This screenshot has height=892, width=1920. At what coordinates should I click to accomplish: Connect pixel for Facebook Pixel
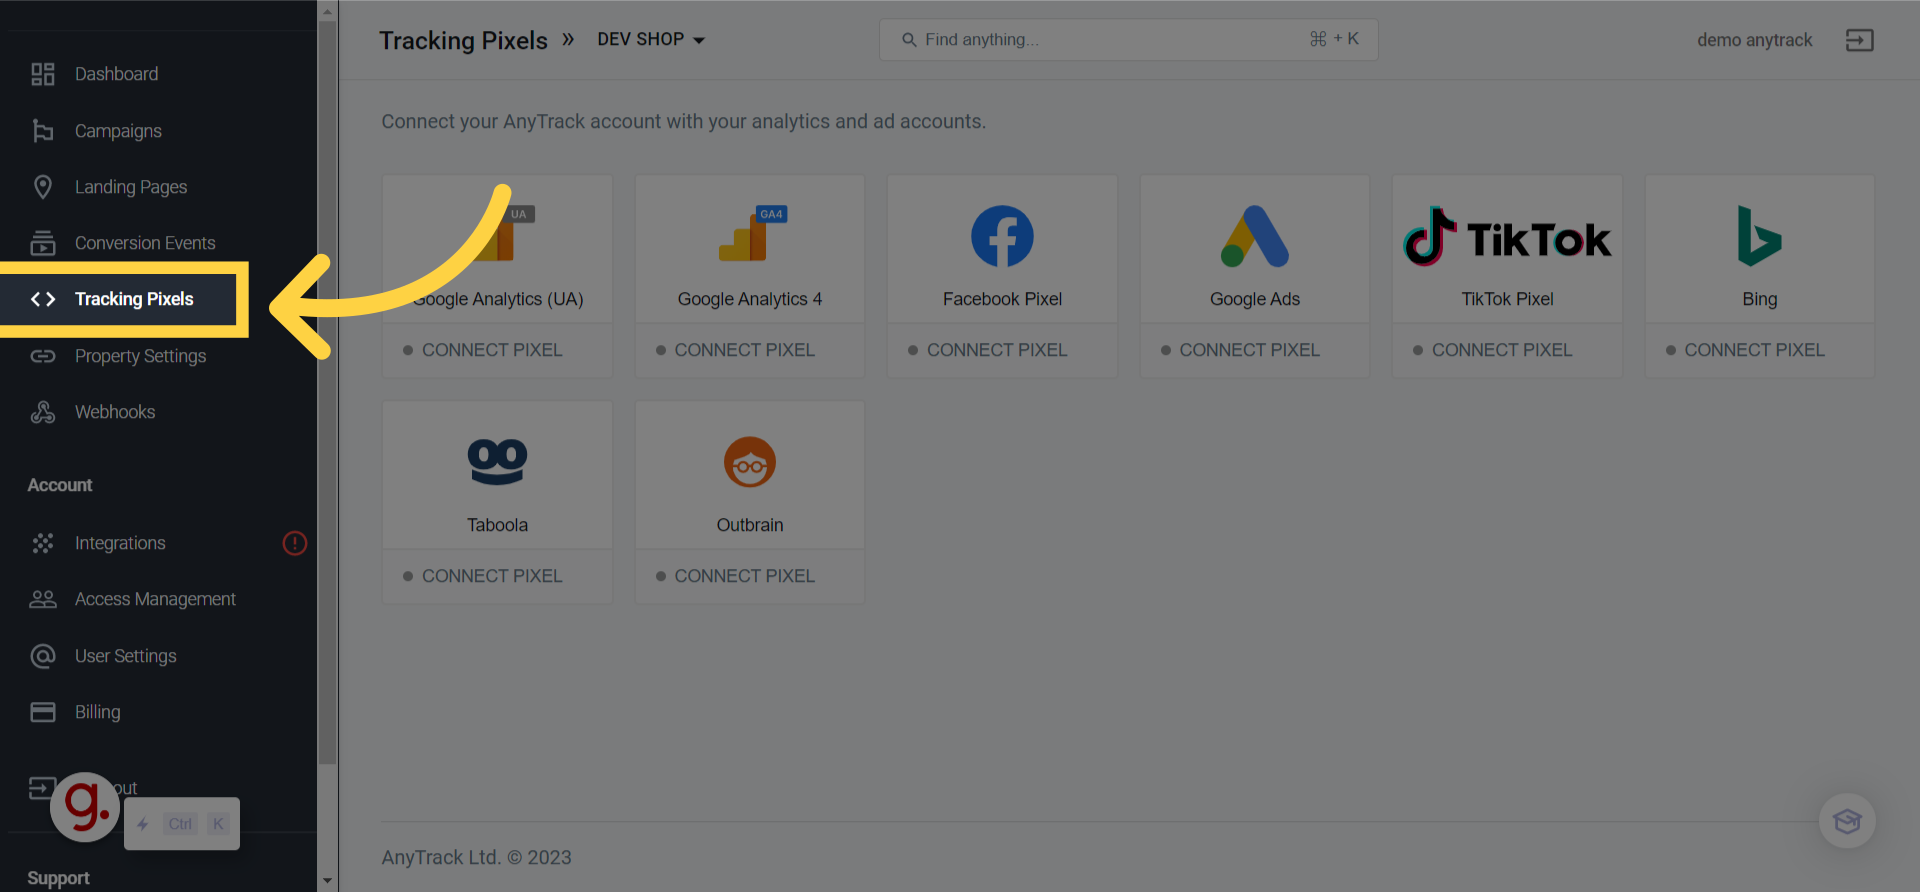987,350
